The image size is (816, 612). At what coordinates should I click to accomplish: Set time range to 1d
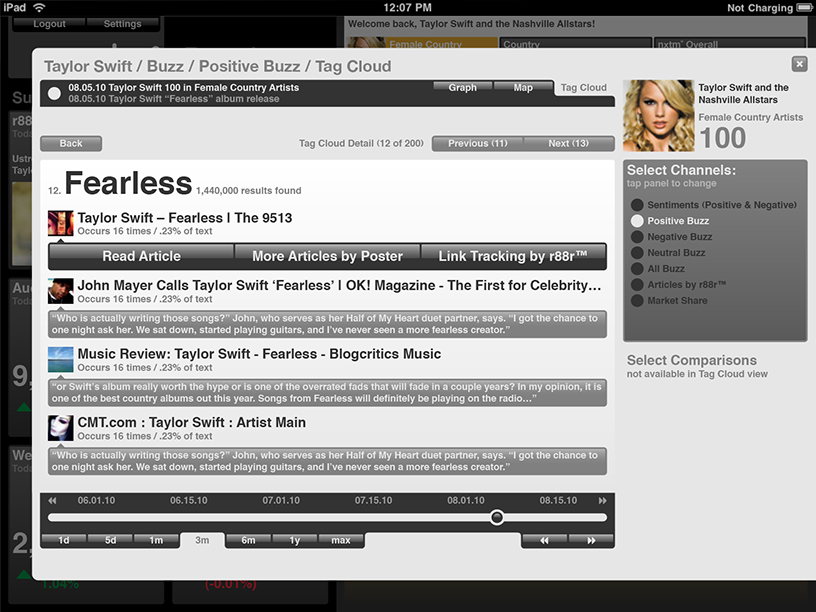(64, 540)
